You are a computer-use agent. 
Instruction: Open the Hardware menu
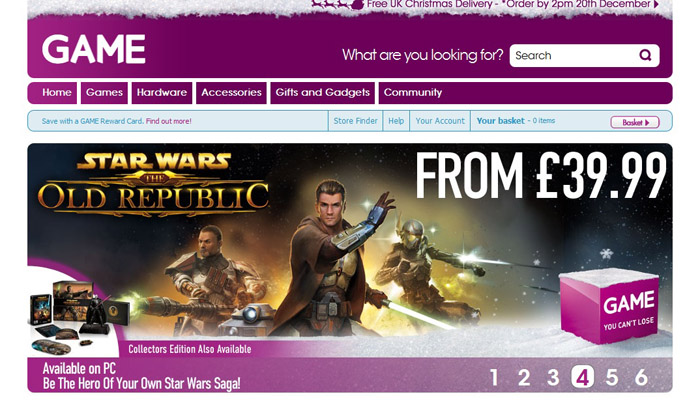(x=162, y=93)
